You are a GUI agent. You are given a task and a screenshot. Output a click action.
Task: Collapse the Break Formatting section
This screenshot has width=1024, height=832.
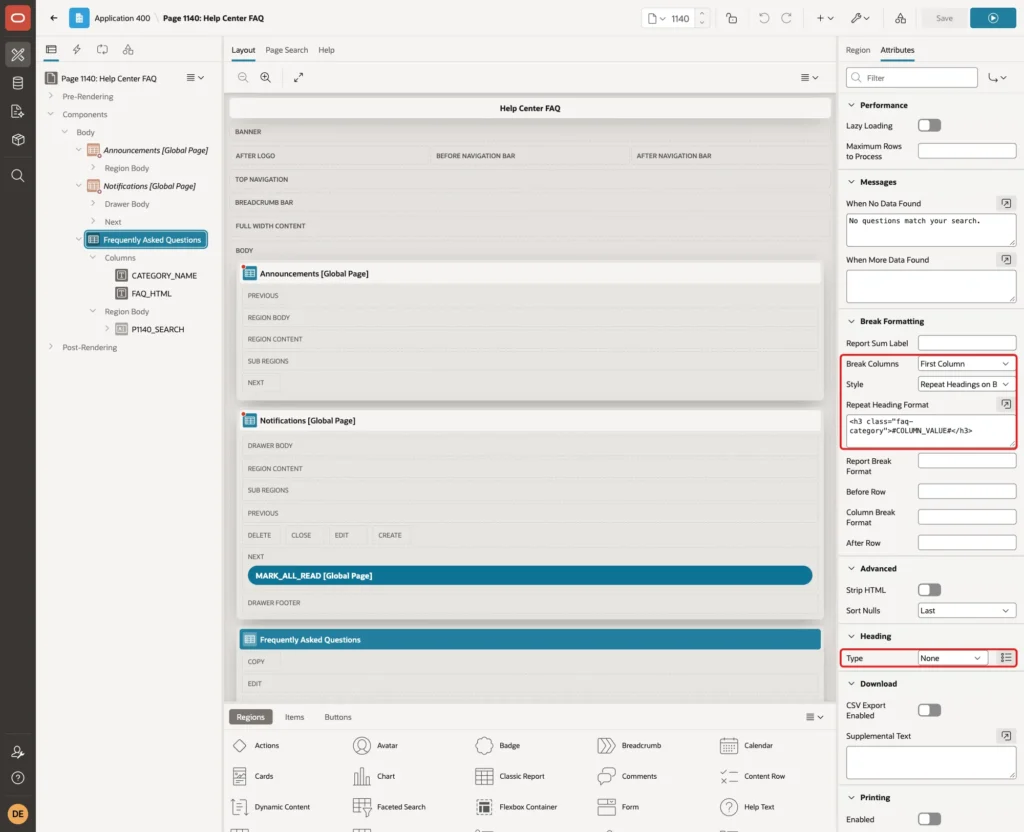(x=851, y=321)
